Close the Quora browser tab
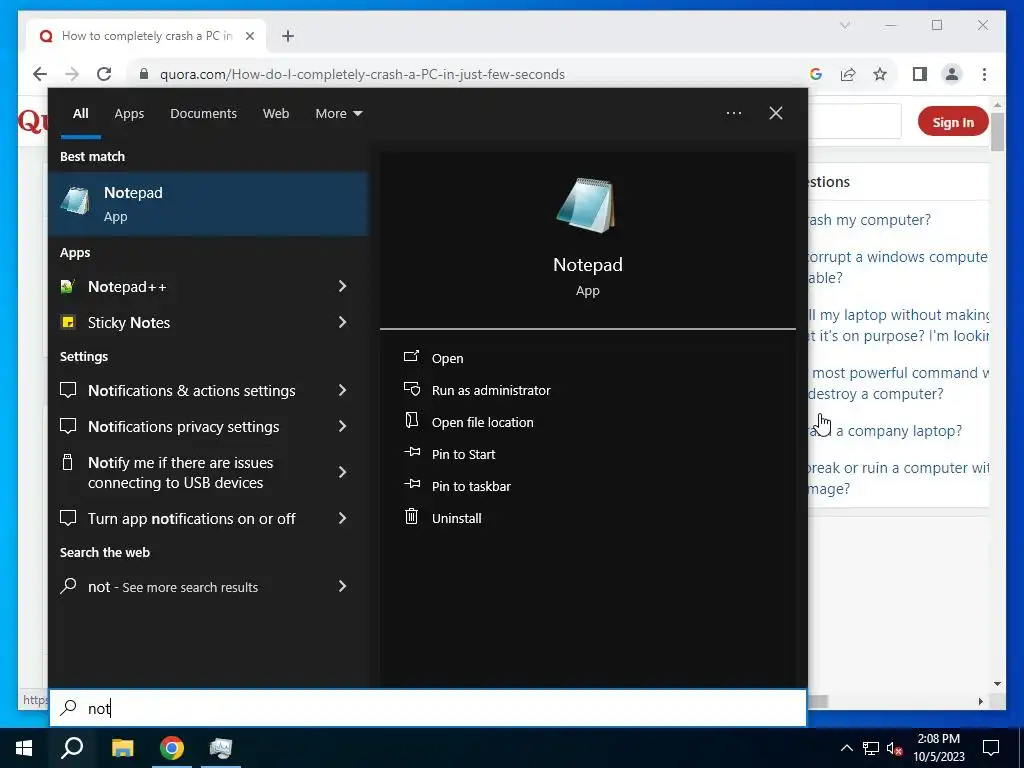This screenshot has width=1024, height=768. 249,36
